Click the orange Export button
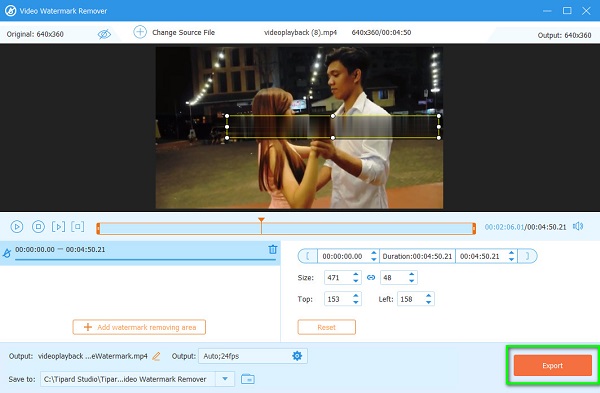Screen dimensions: 600x393 [553, 365]
